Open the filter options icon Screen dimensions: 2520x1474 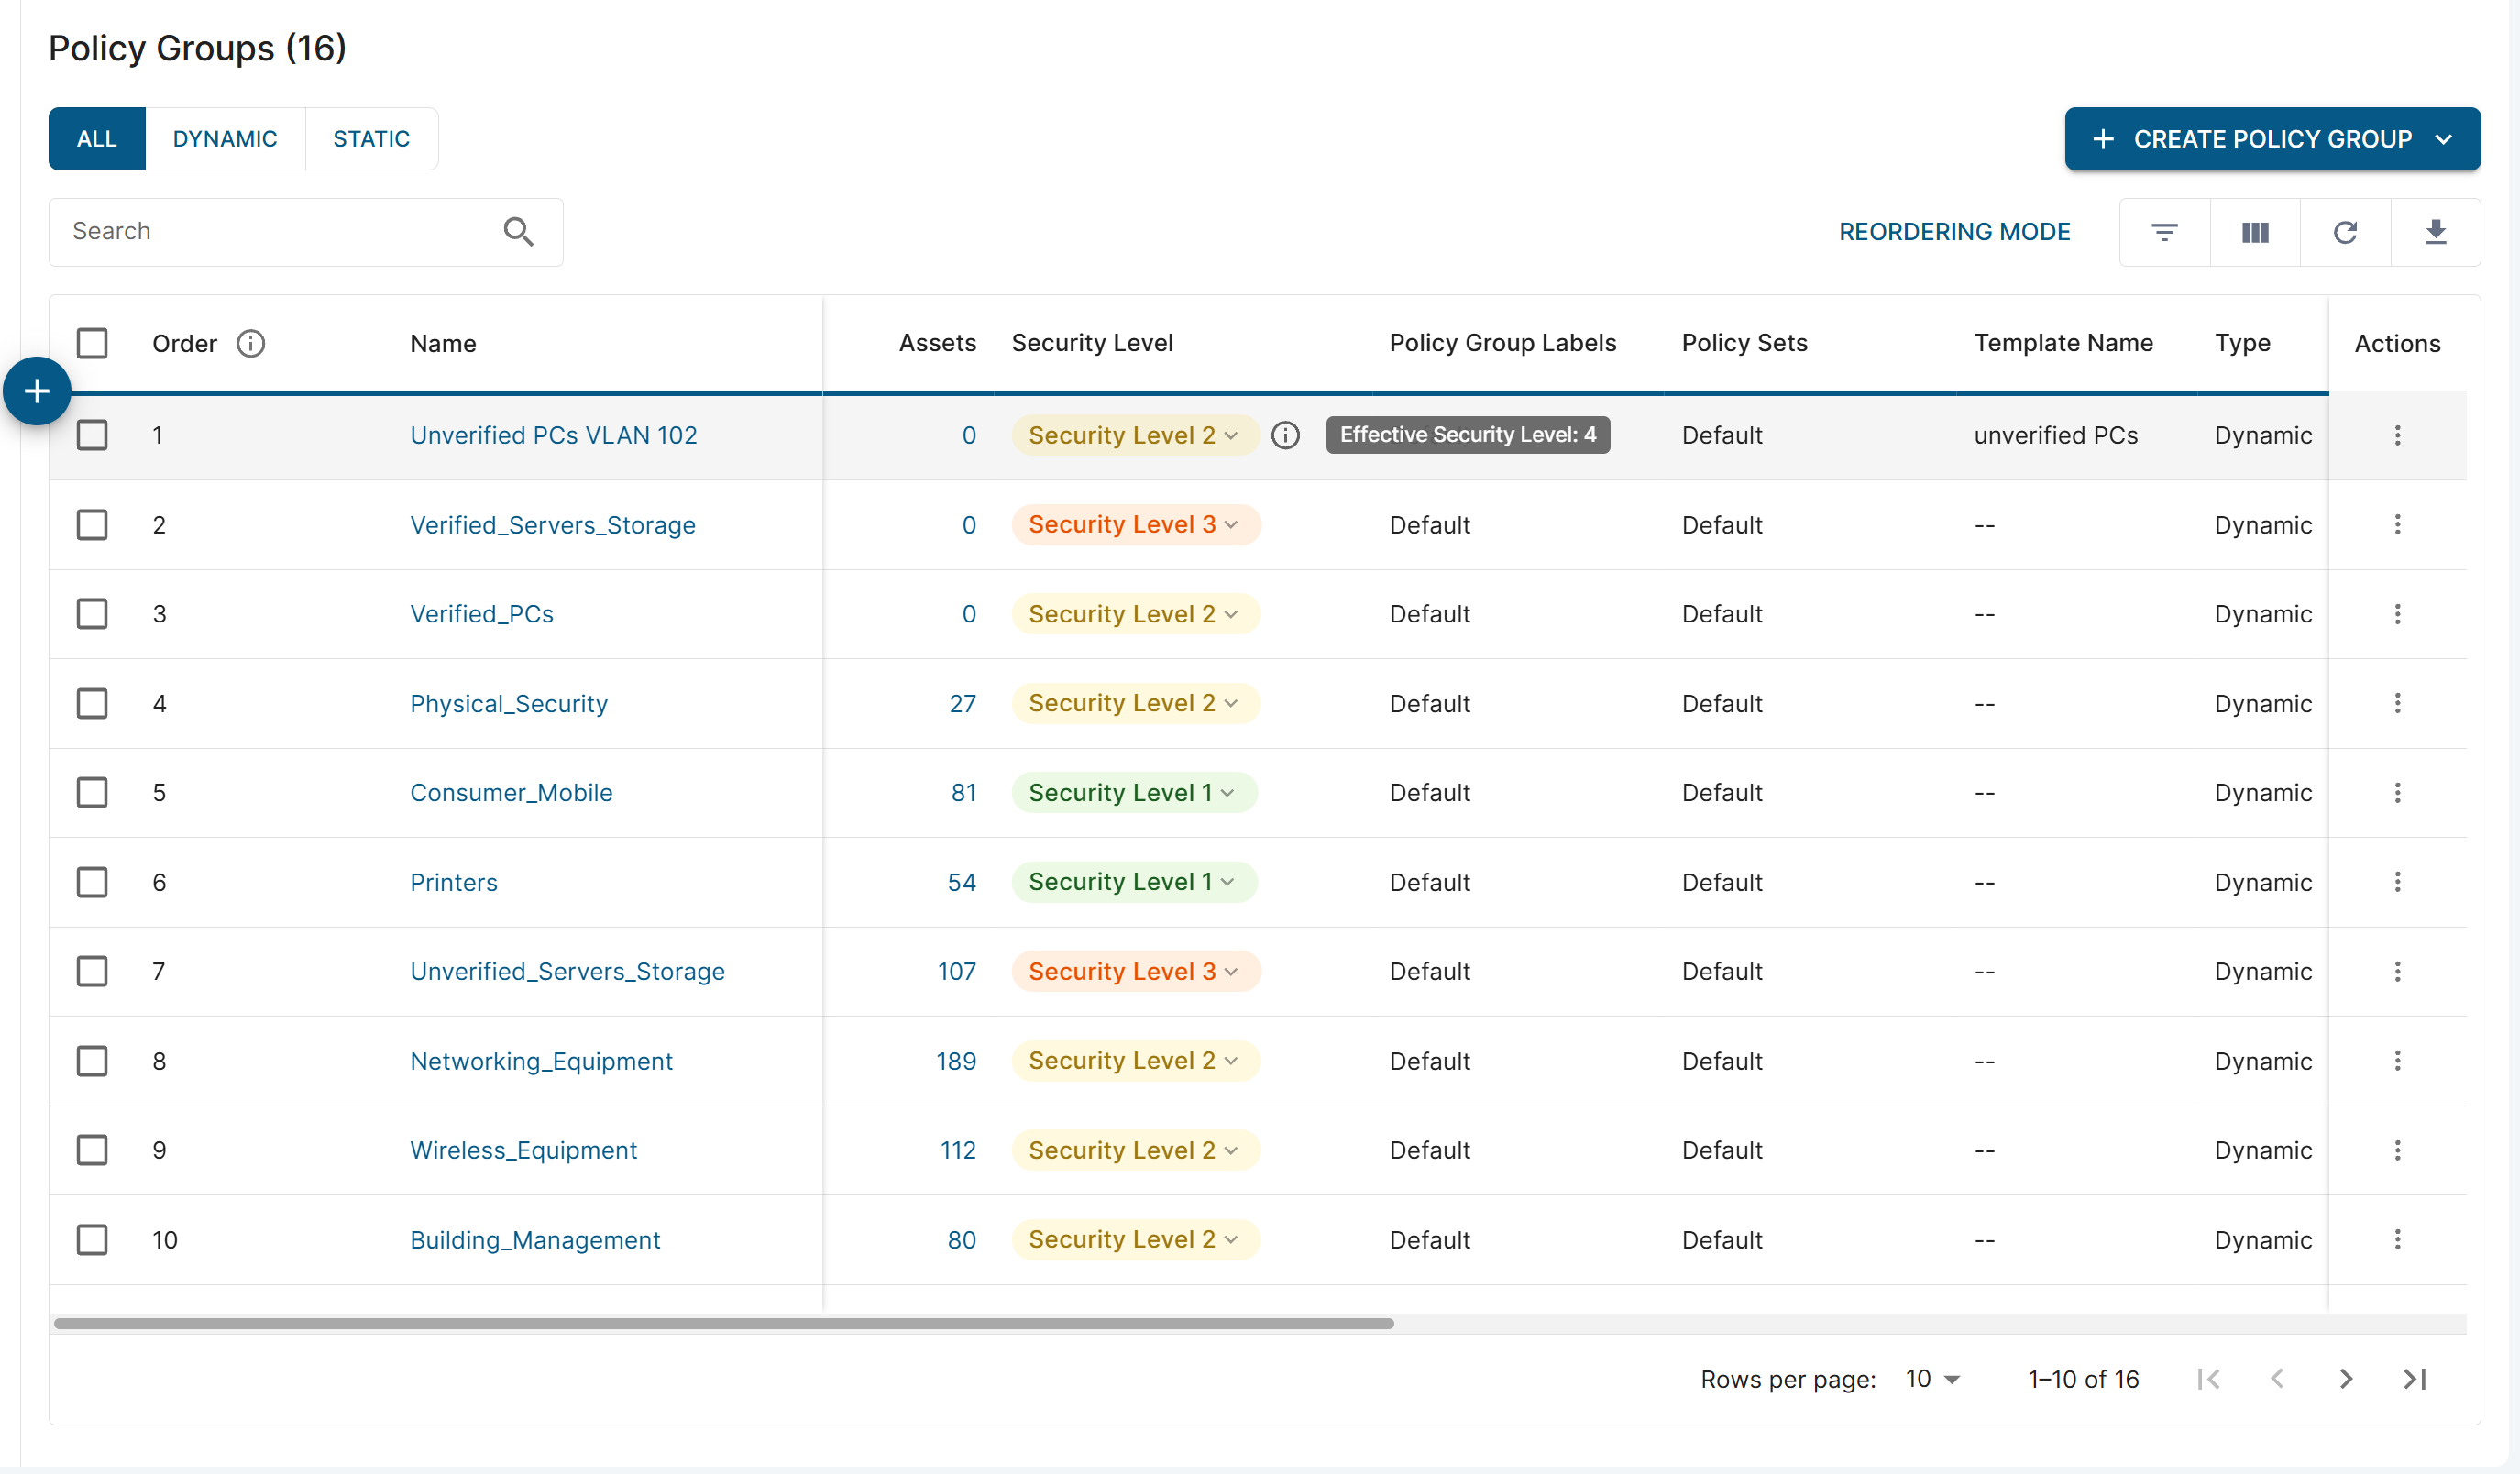2164,231
